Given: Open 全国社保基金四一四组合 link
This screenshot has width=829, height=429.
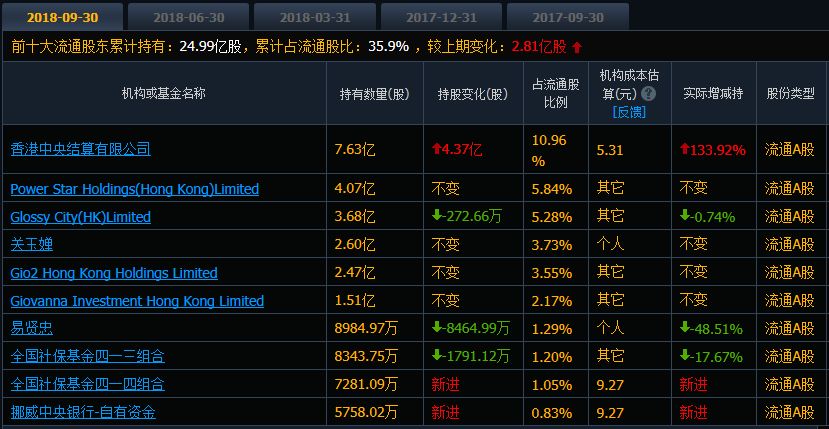Looking at the screenshot, I should pyautogui.click(x=88, y=384).
